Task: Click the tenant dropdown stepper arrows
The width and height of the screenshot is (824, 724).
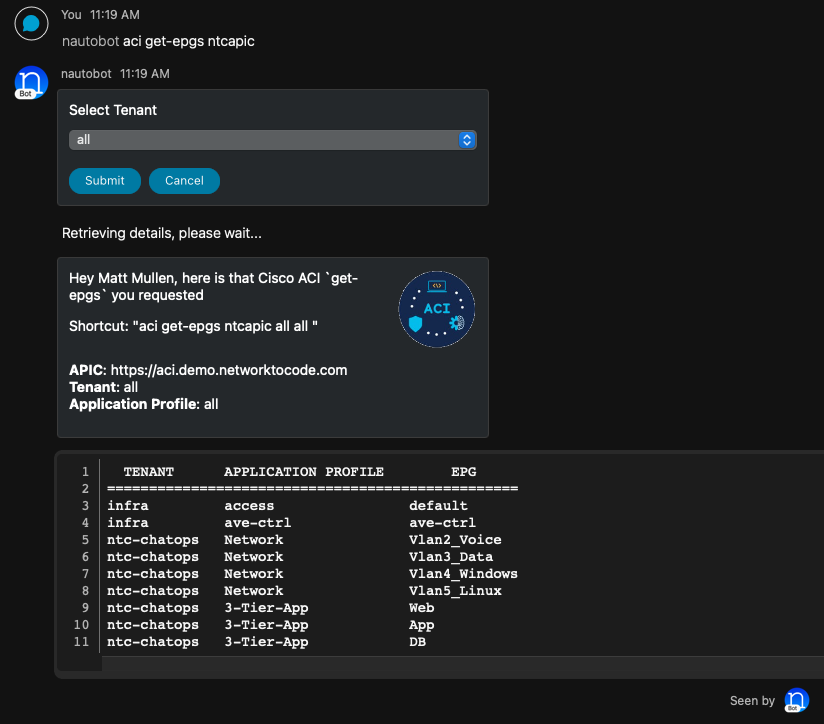Action: [x=467, y=140]
